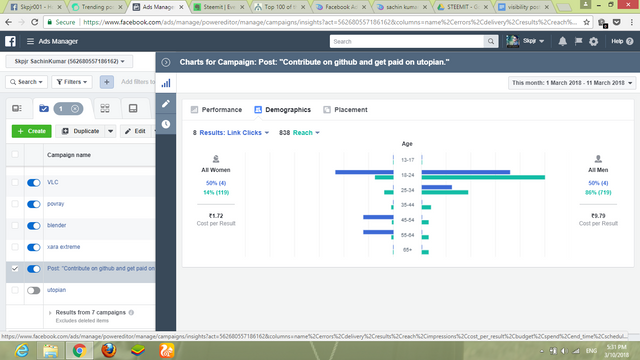Open the flag pages icon
Viewport: 640px width, 360px height.
click(578, 41)
